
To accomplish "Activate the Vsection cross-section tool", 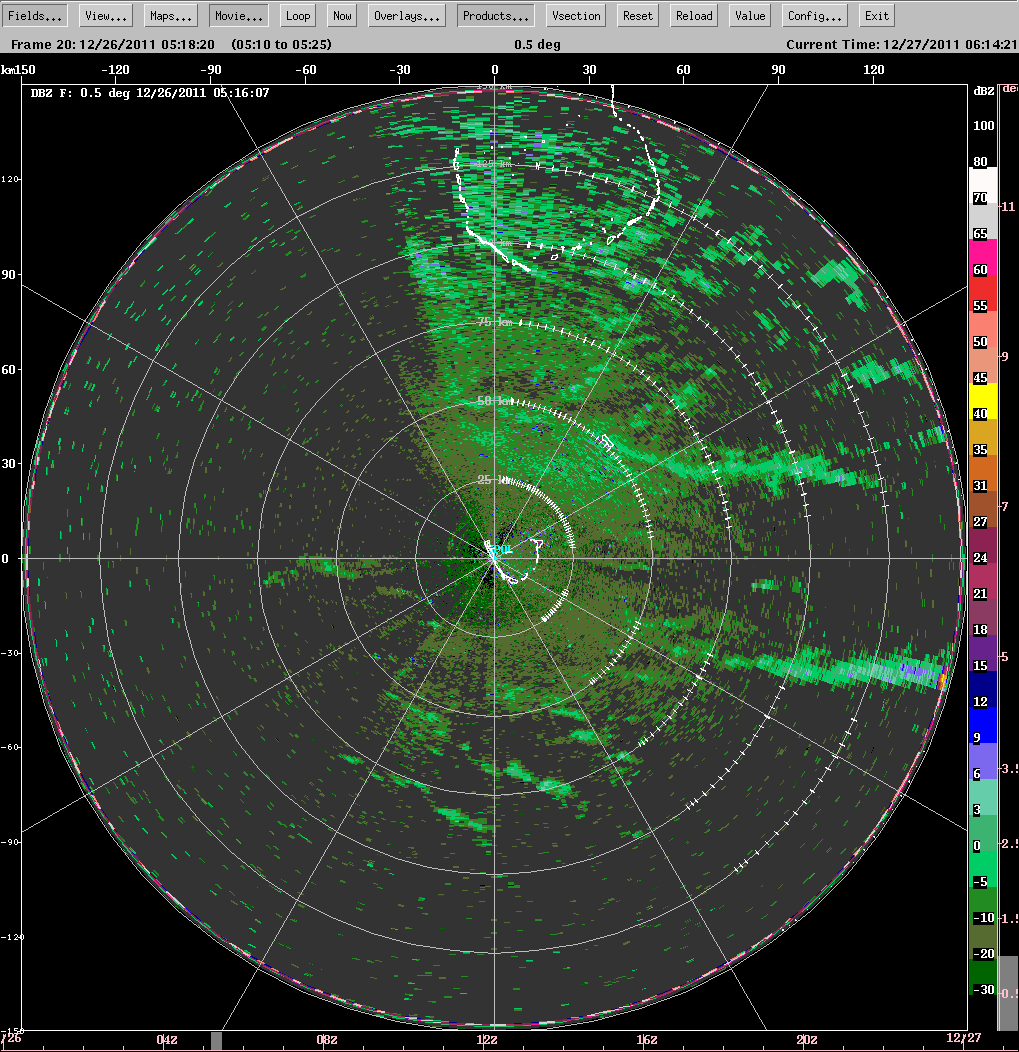I will click(575, 15).
